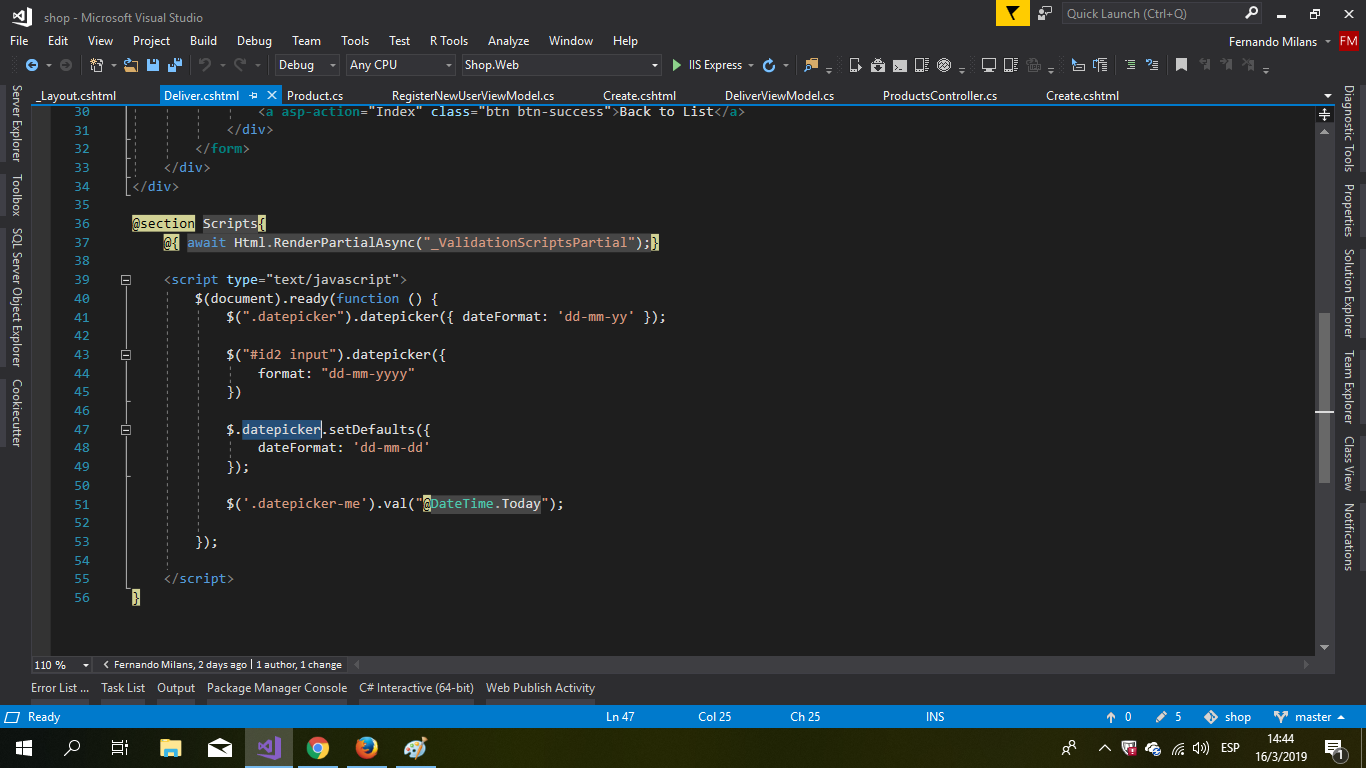This screenshot has width=1366, height=768.
Task: Click the Refresh browser icon
Action: pyautogui.click(x=768, y=65)
